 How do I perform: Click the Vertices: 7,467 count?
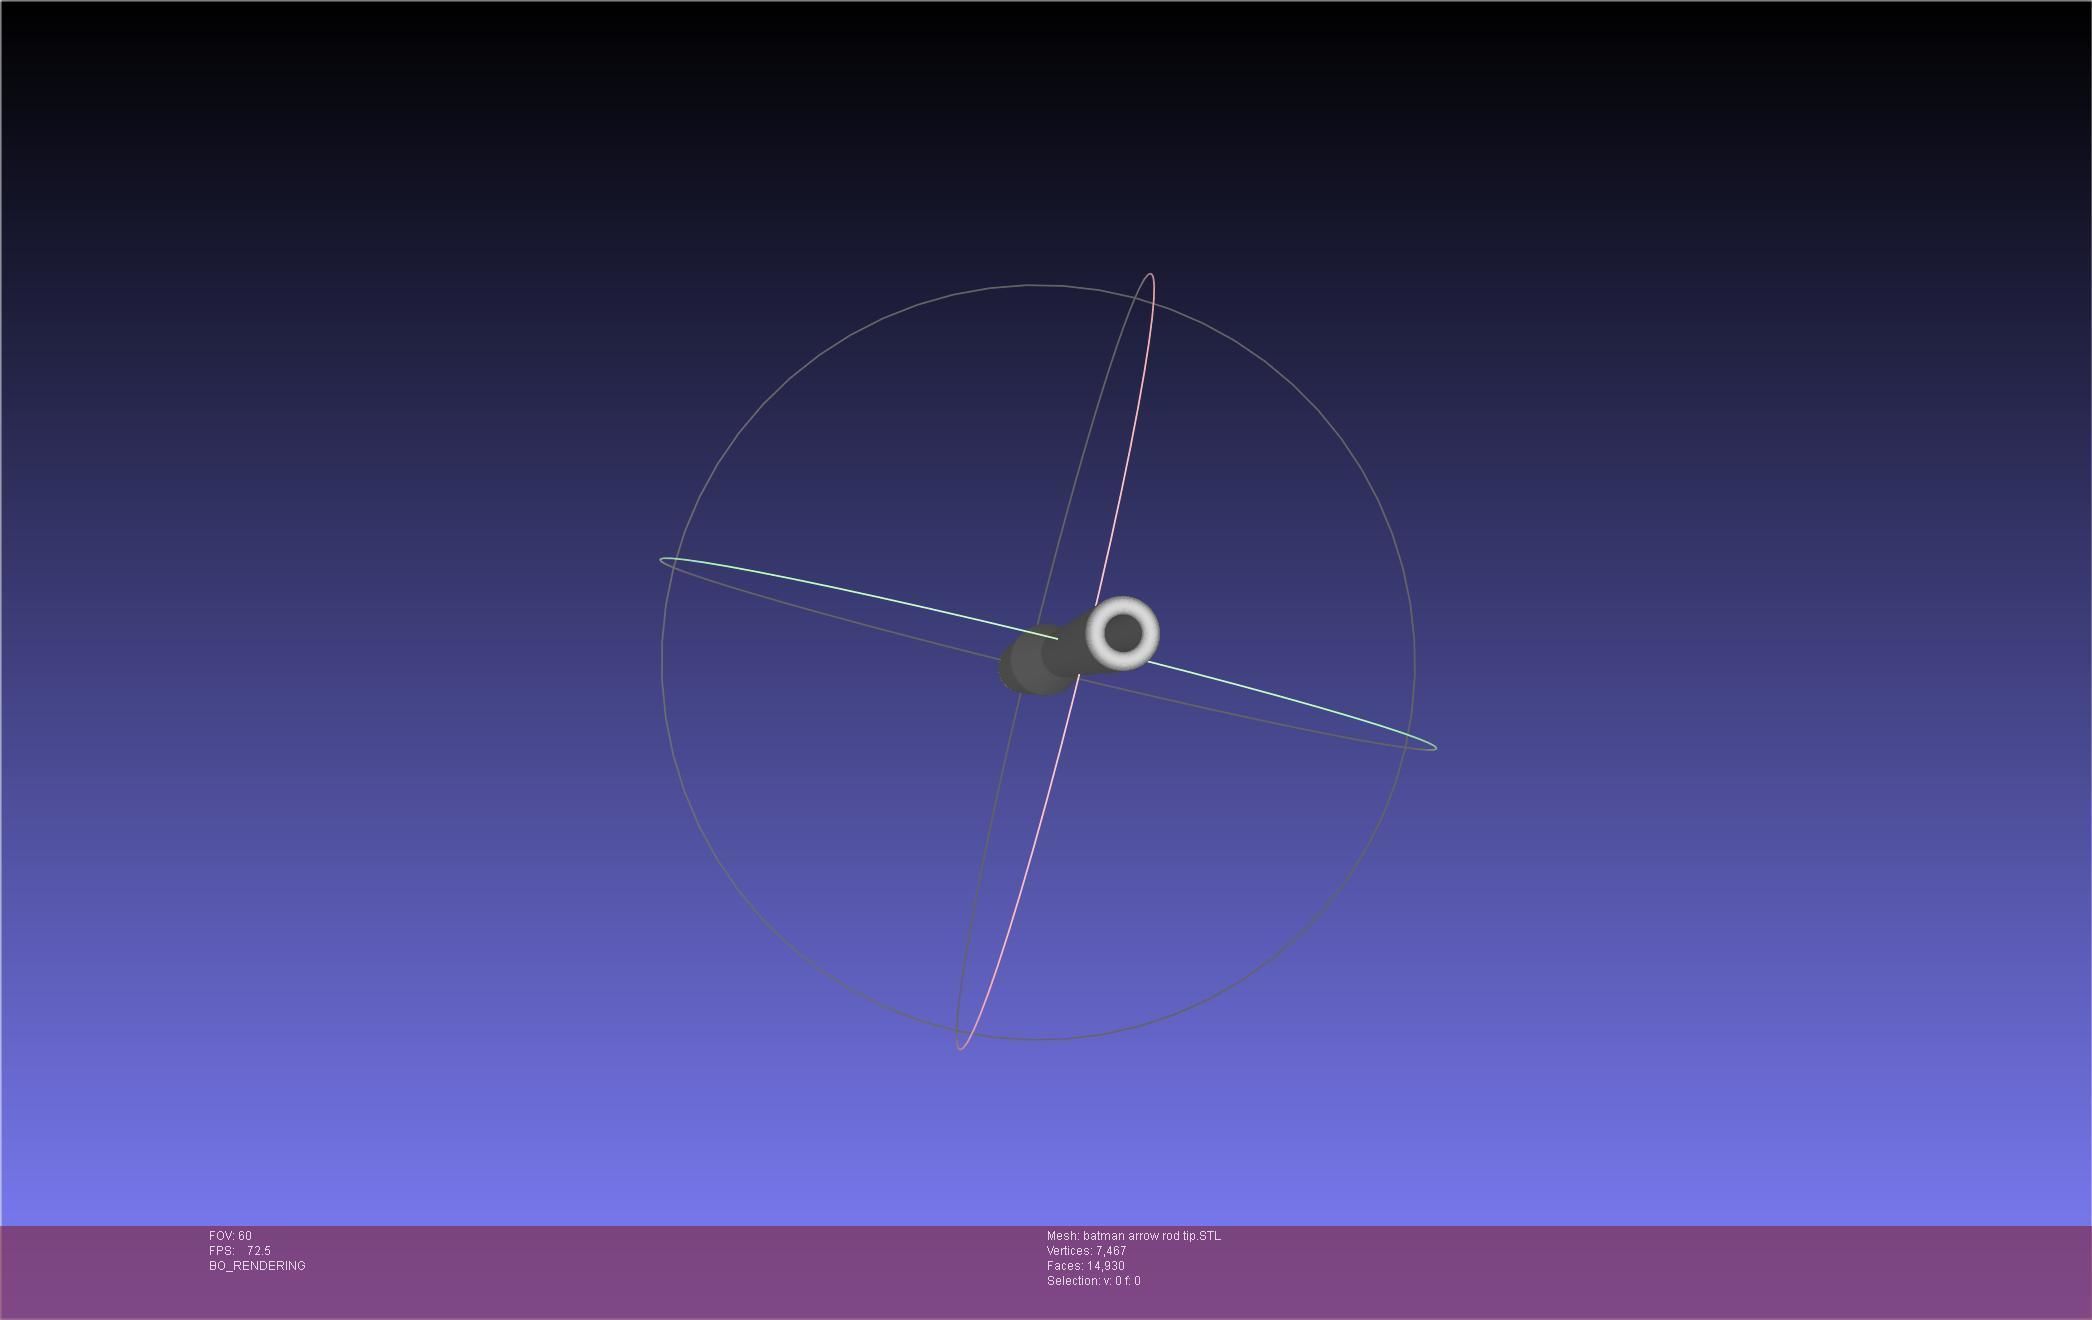click(x=1086, y=1251)
